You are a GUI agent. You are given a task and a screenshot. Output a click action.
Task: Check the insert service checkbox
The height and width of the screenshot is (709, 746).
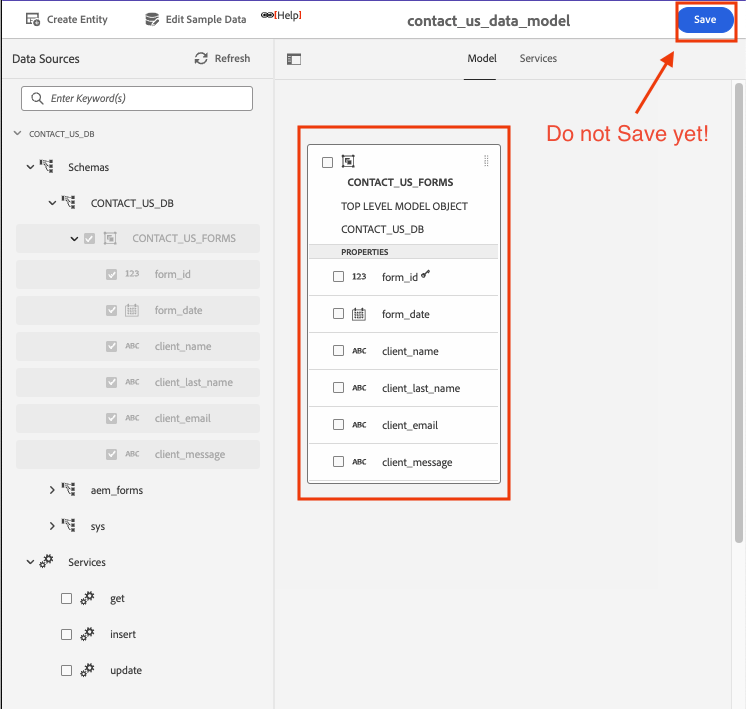tap(67, 634)
